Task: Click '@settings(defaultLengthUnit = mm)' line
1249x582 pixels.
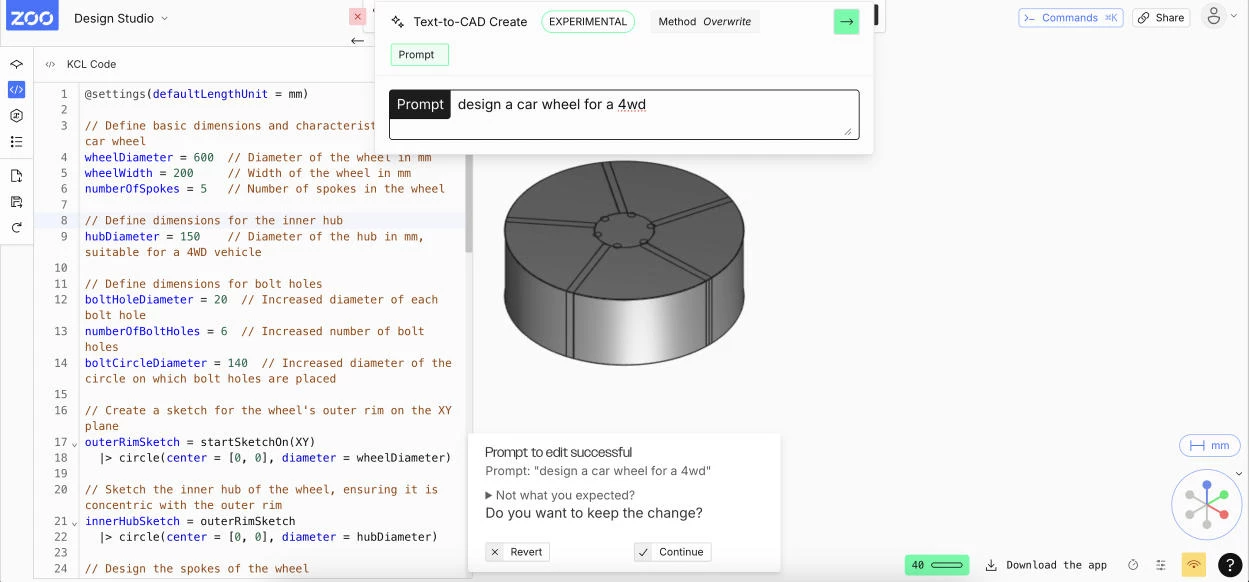Action: pyautogui.click(x=197, y=94)
